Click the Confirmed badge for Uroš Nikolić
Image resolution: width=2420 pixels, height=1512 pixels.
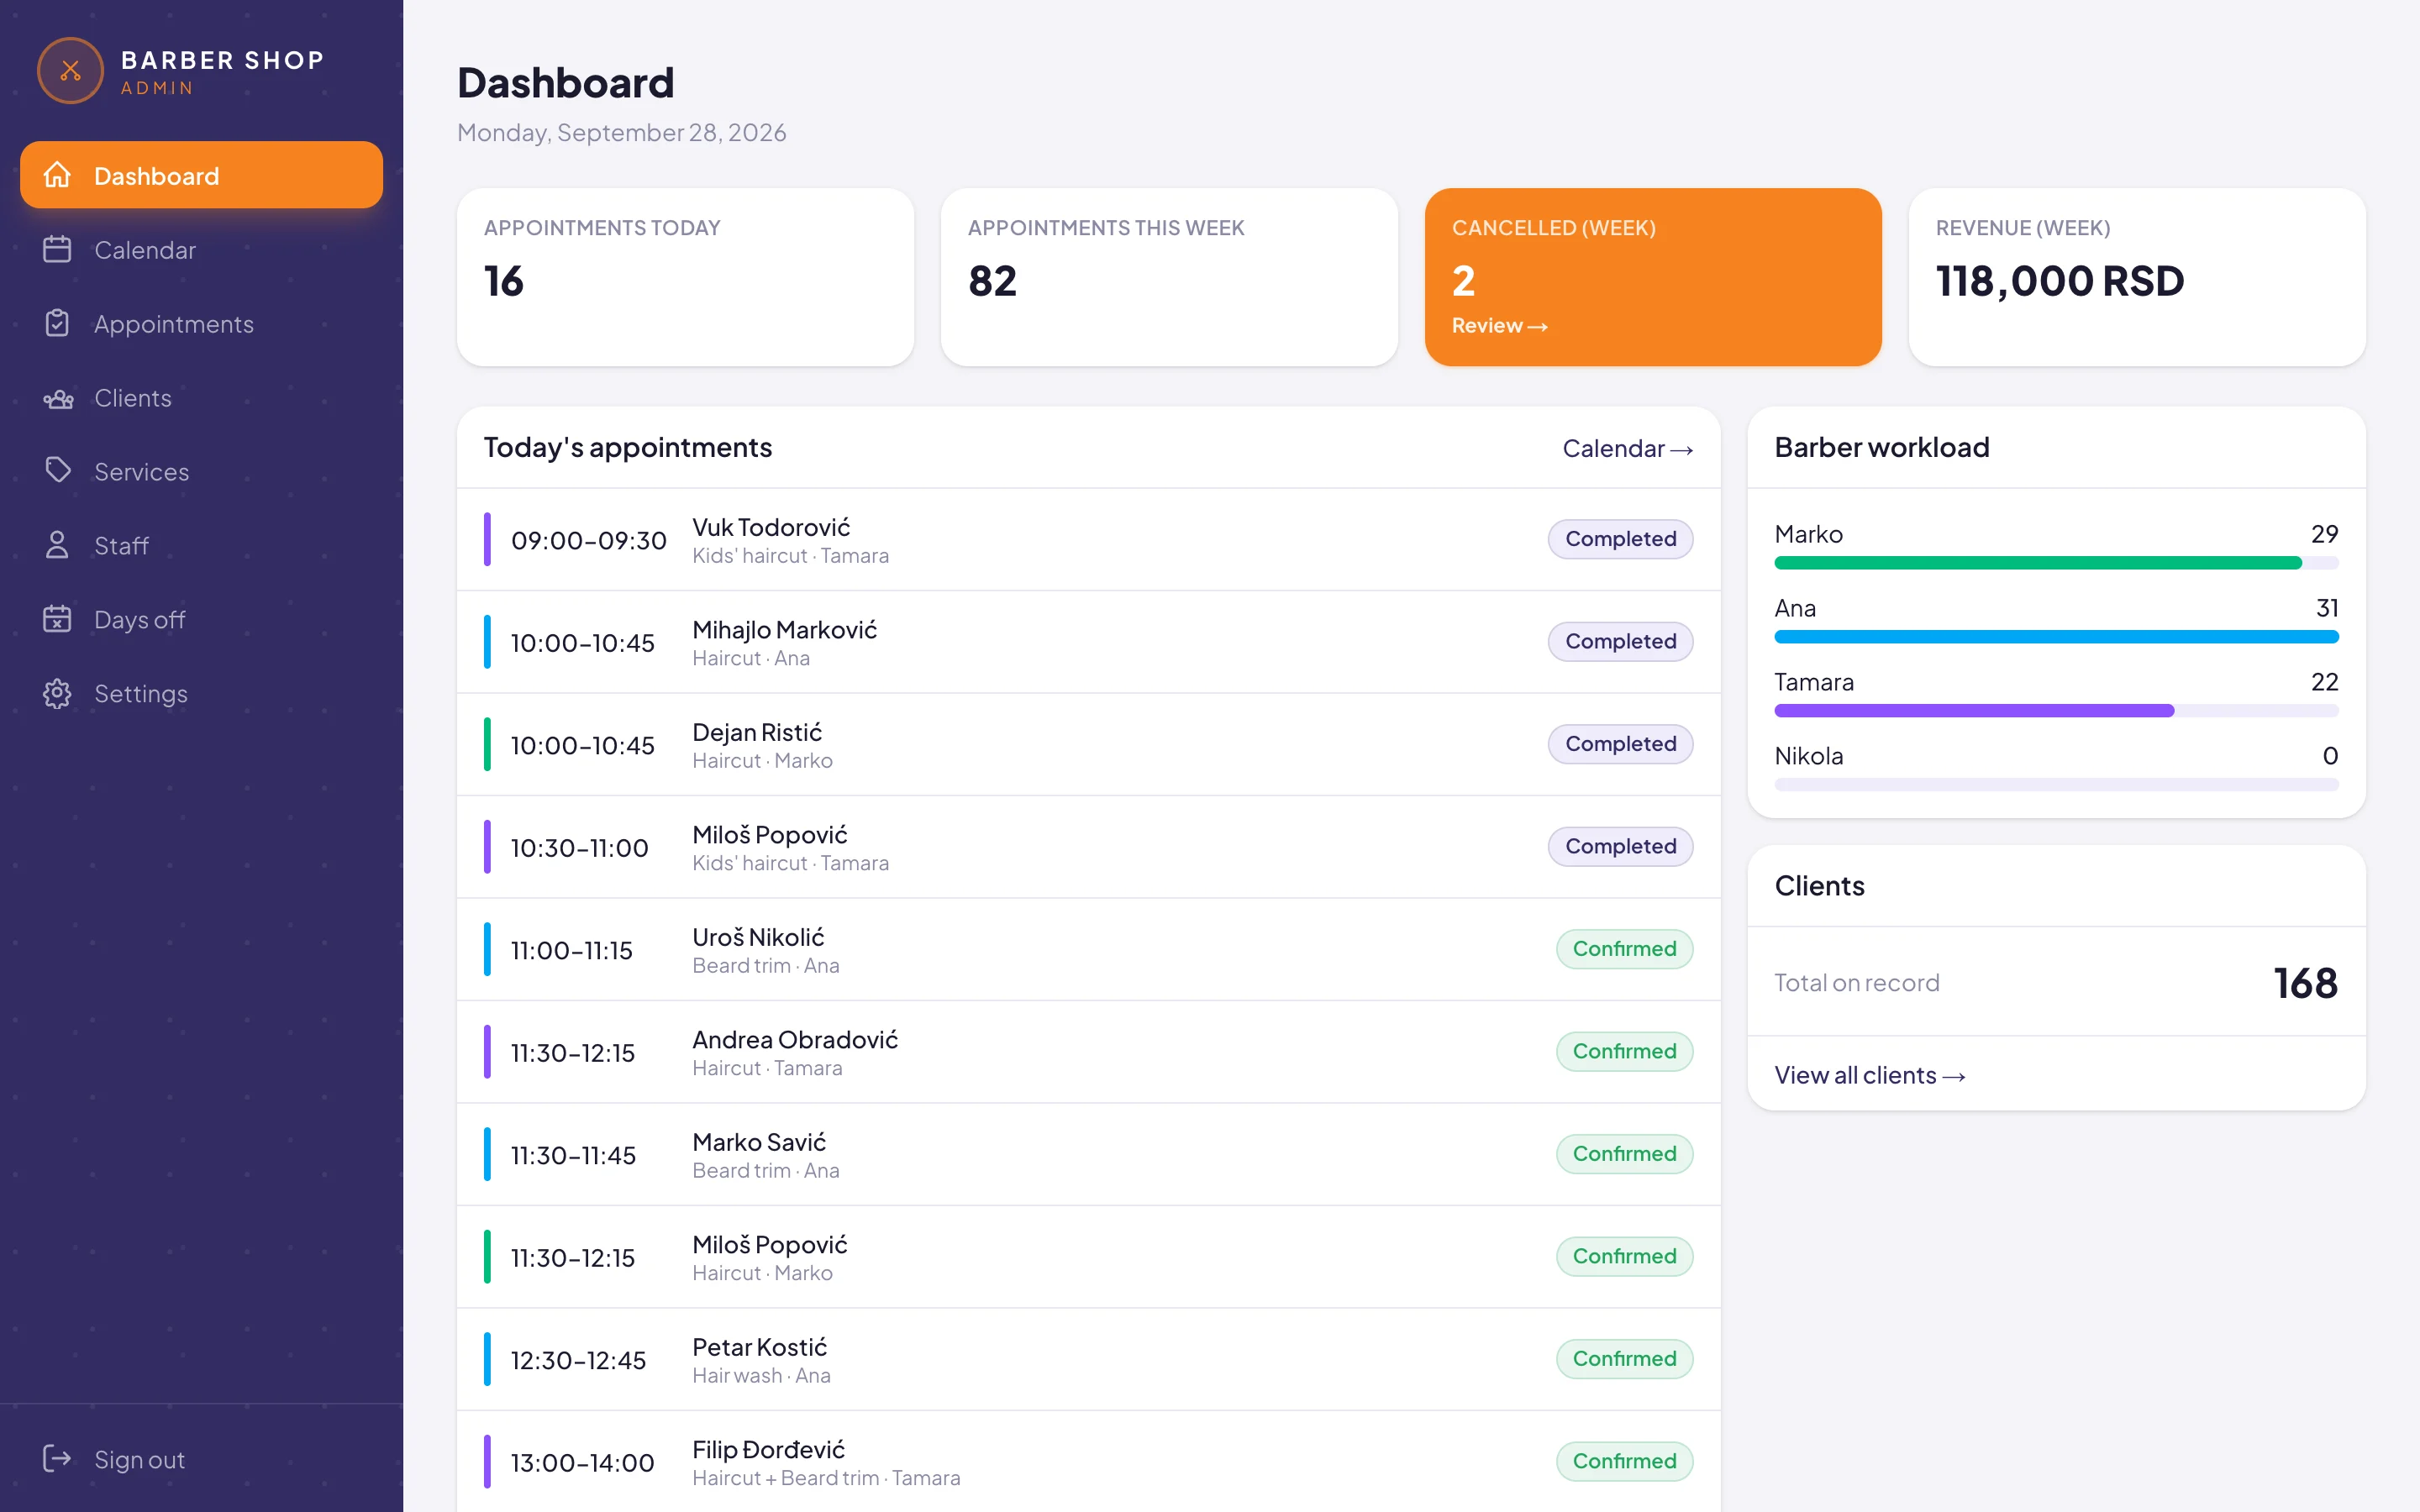pos(1624,949)
